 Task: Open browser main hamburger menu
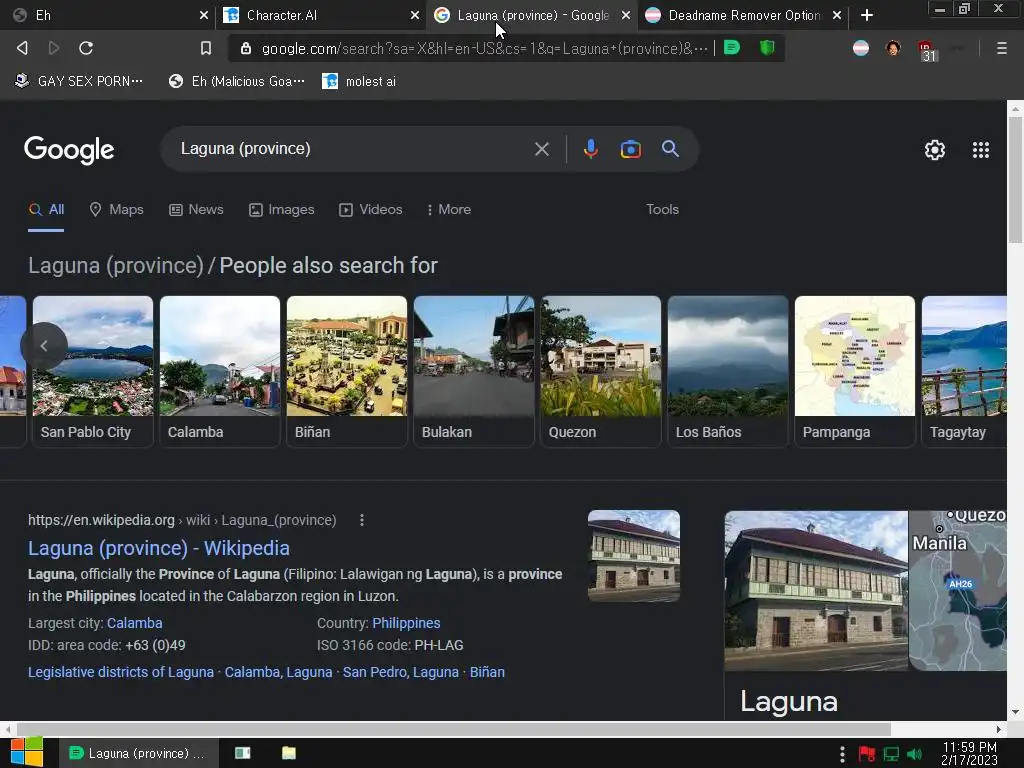point(1001,48)
